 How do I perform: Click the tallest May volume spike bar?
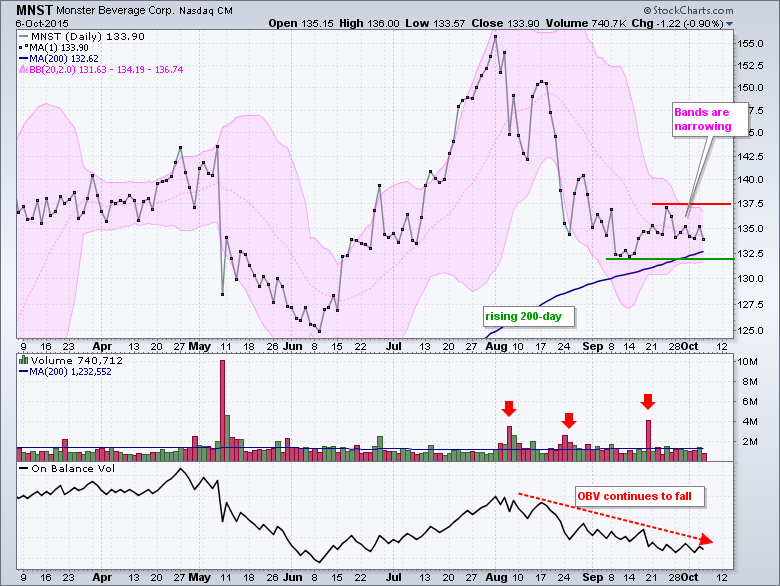click(222, 410)
